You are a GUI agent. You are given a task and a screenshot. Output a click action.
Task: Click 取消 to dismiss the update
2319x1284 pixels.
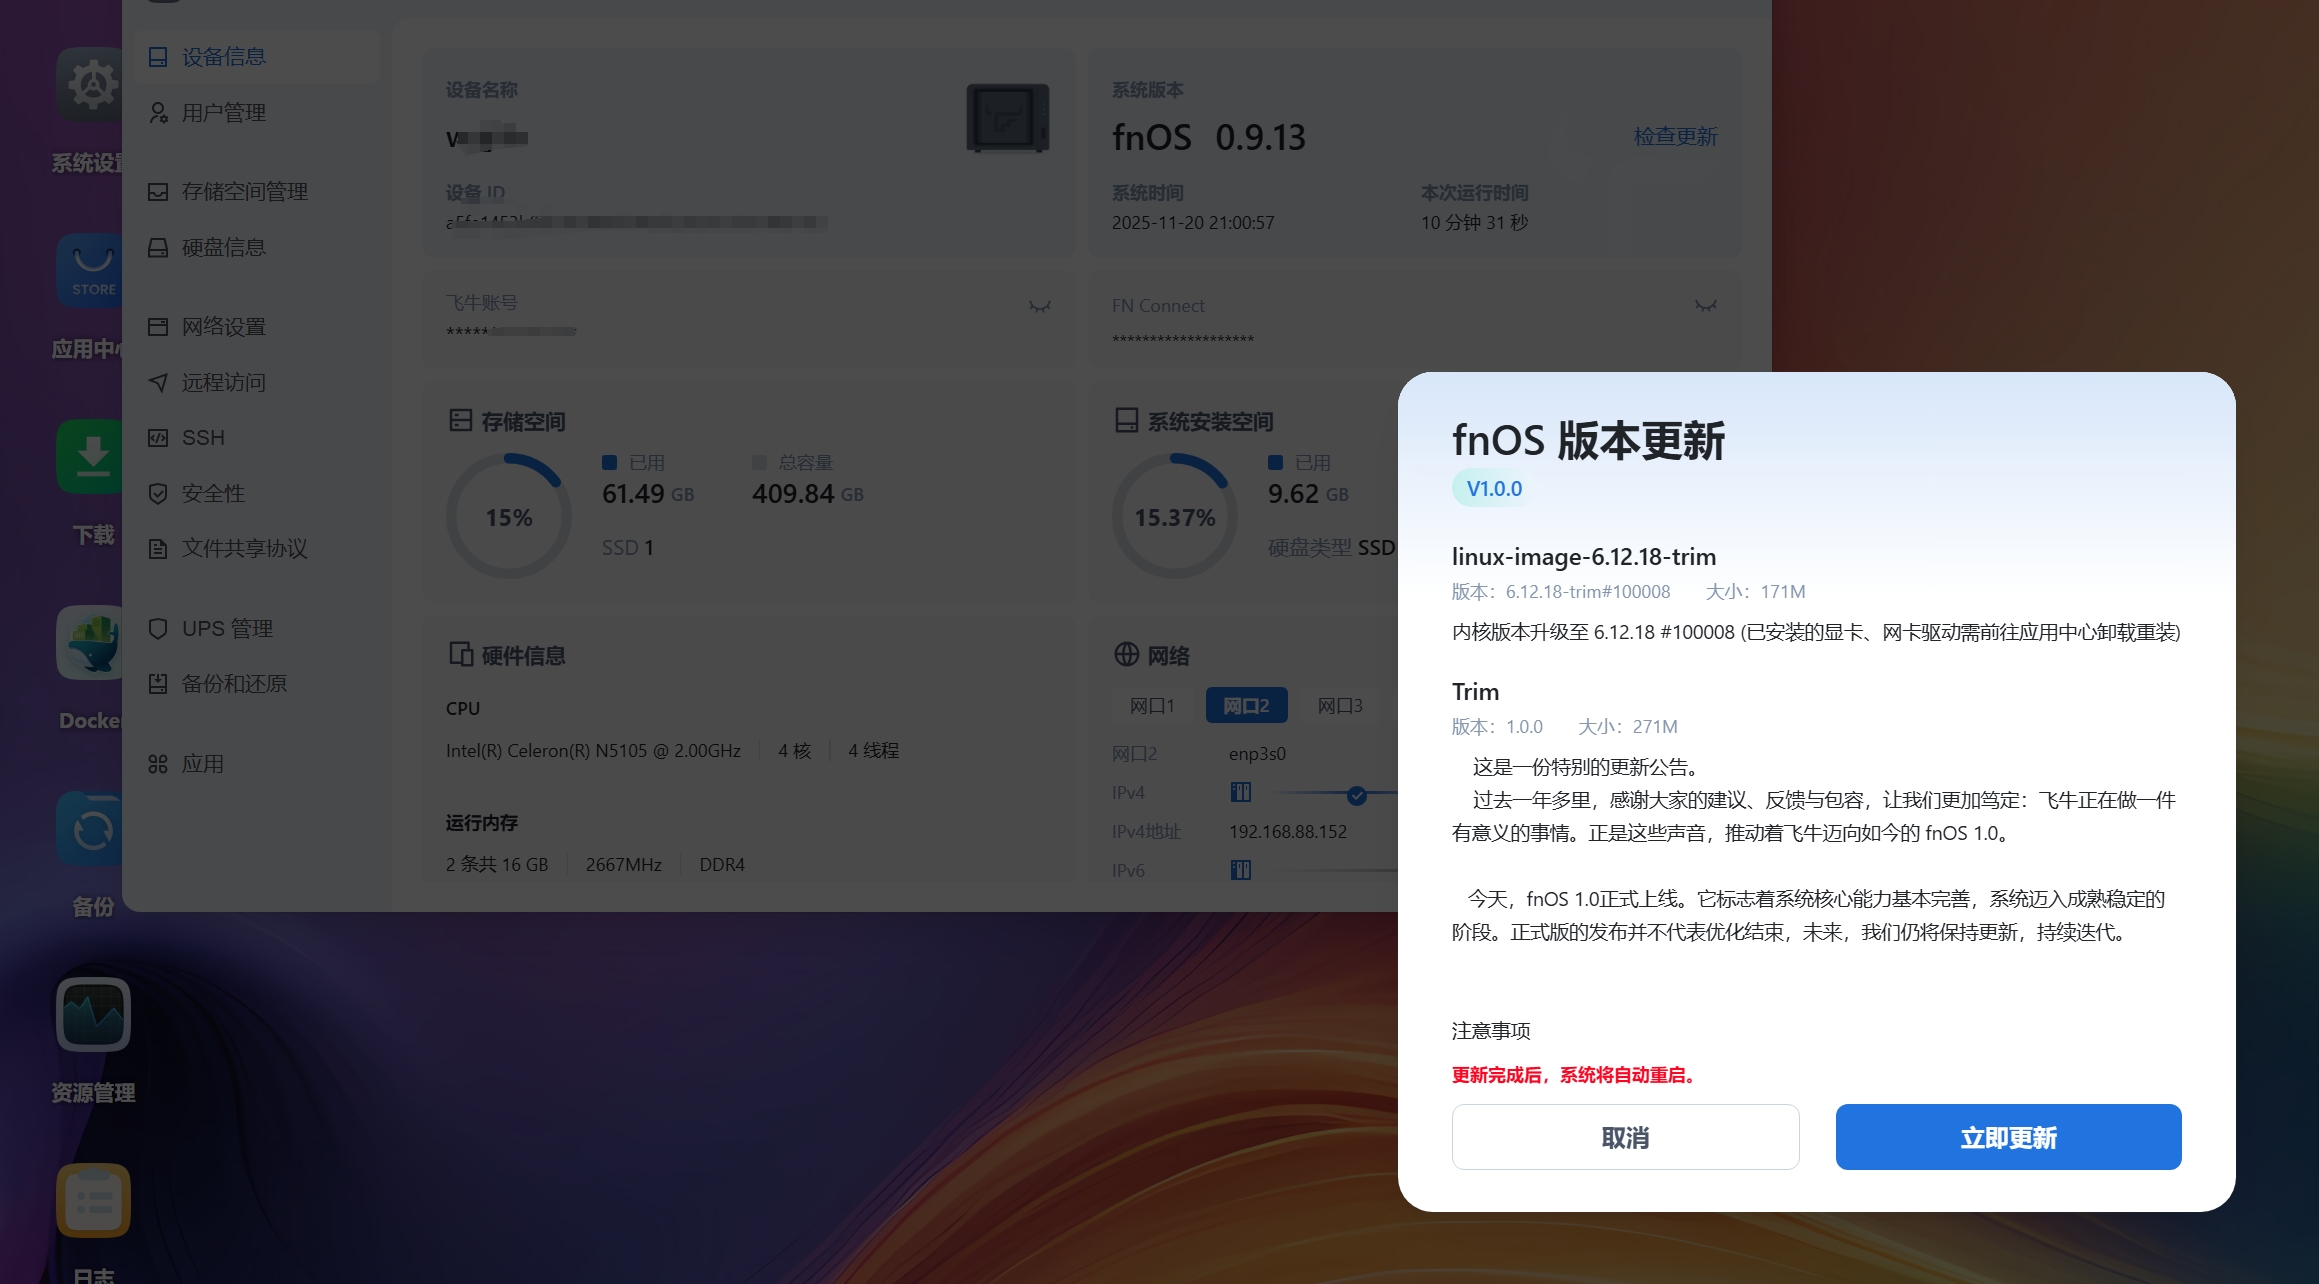coord(1625,1137)
